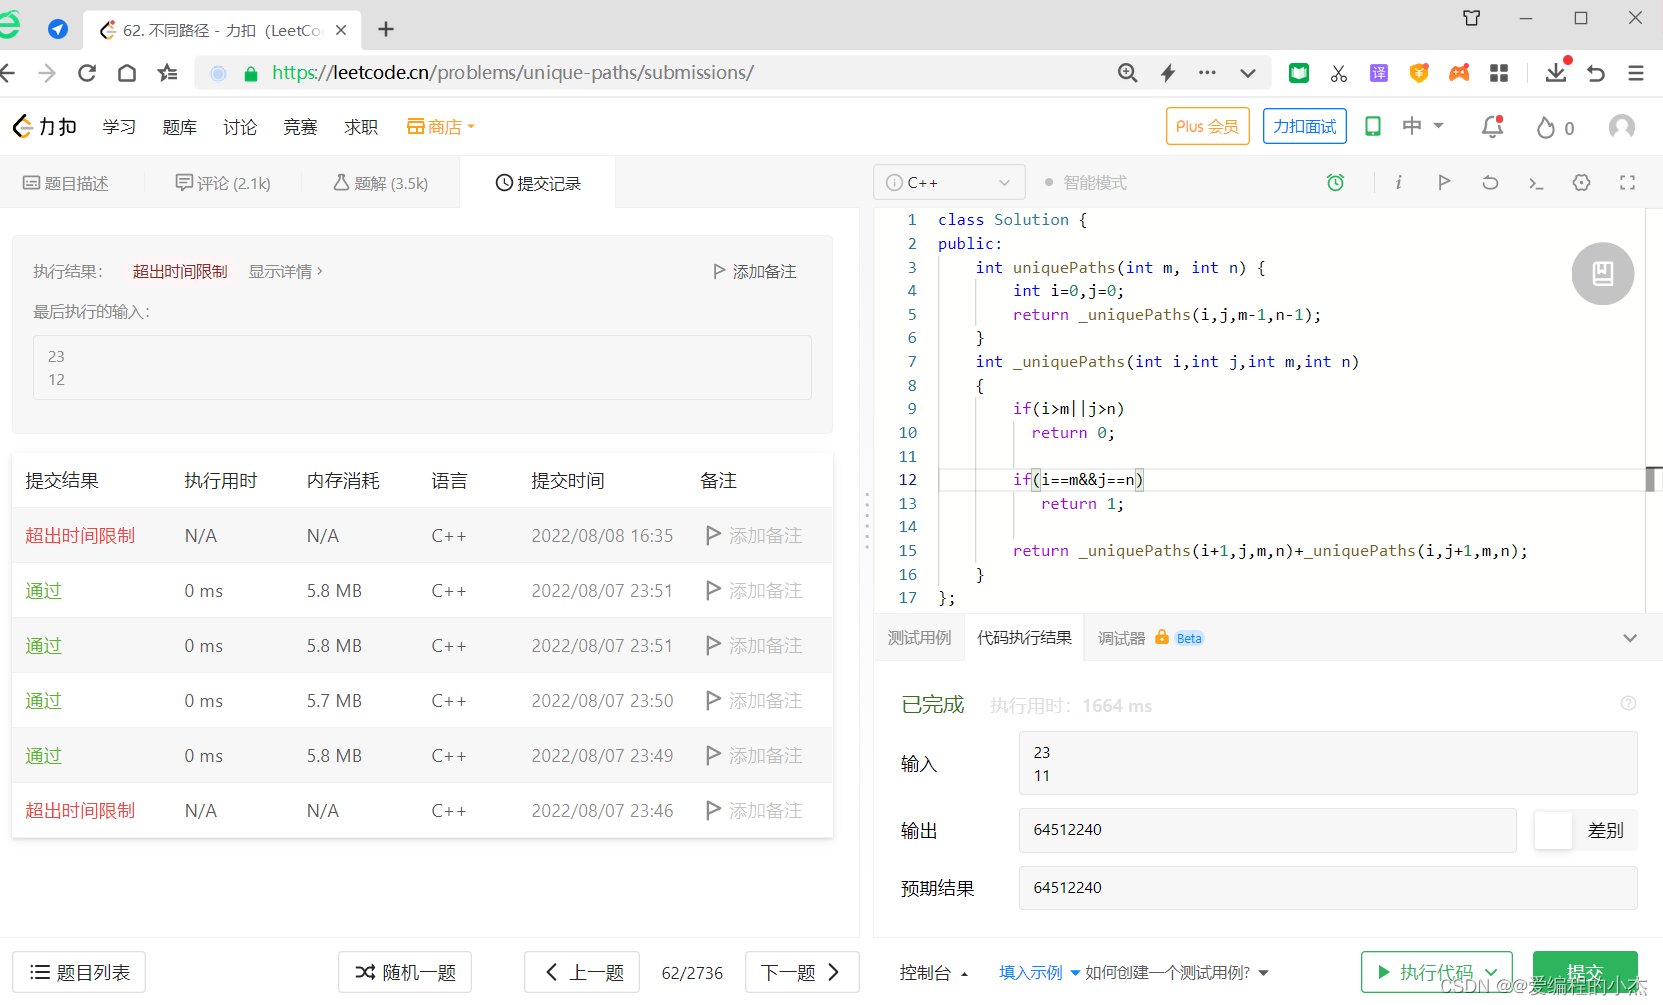The height and width of the screenshot is (1005, 1663).
Task: Click the timer icon in the editor toolbar
Action: 1335,182
